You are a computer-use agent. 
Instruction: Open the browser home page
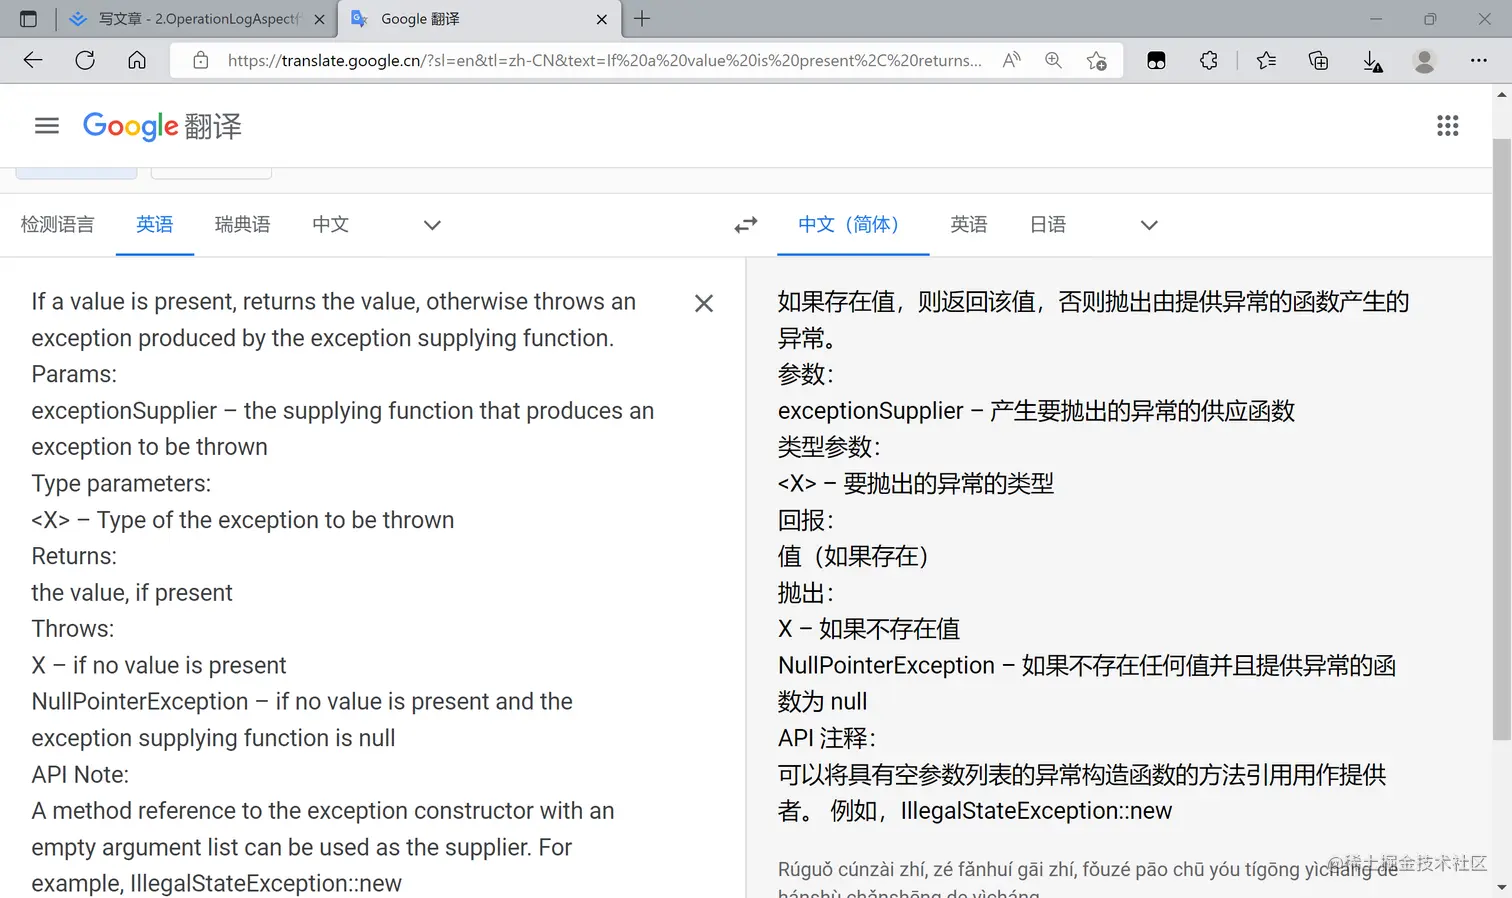[137, 60]
